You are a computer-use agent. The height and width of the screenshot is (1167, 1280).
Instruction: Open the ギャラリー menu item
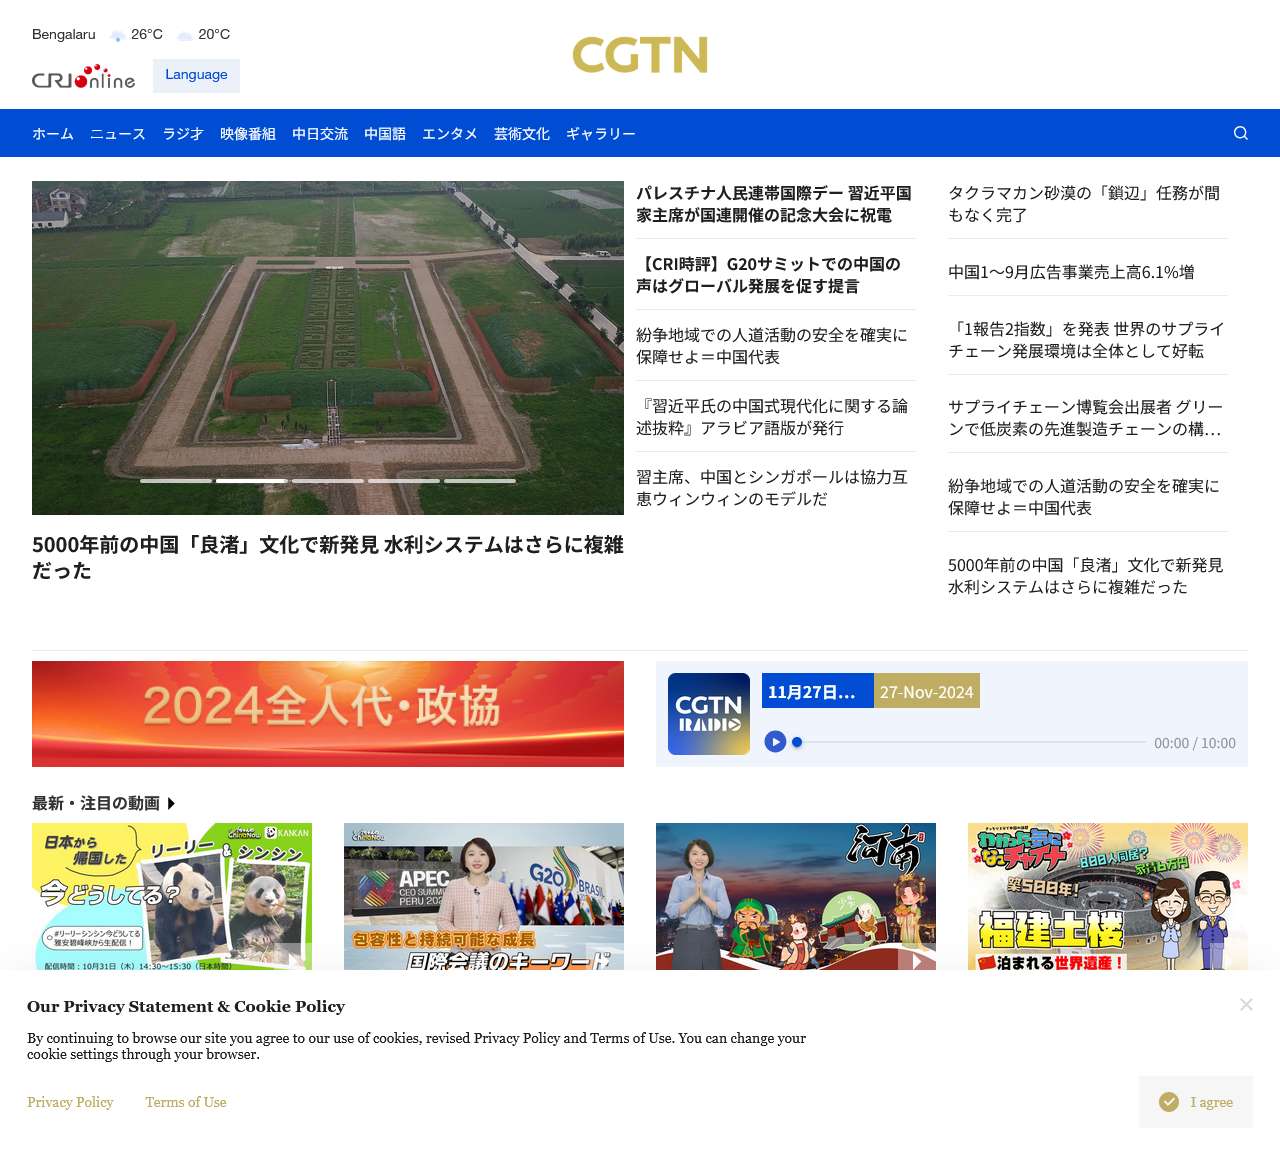[x=599, y=133]
